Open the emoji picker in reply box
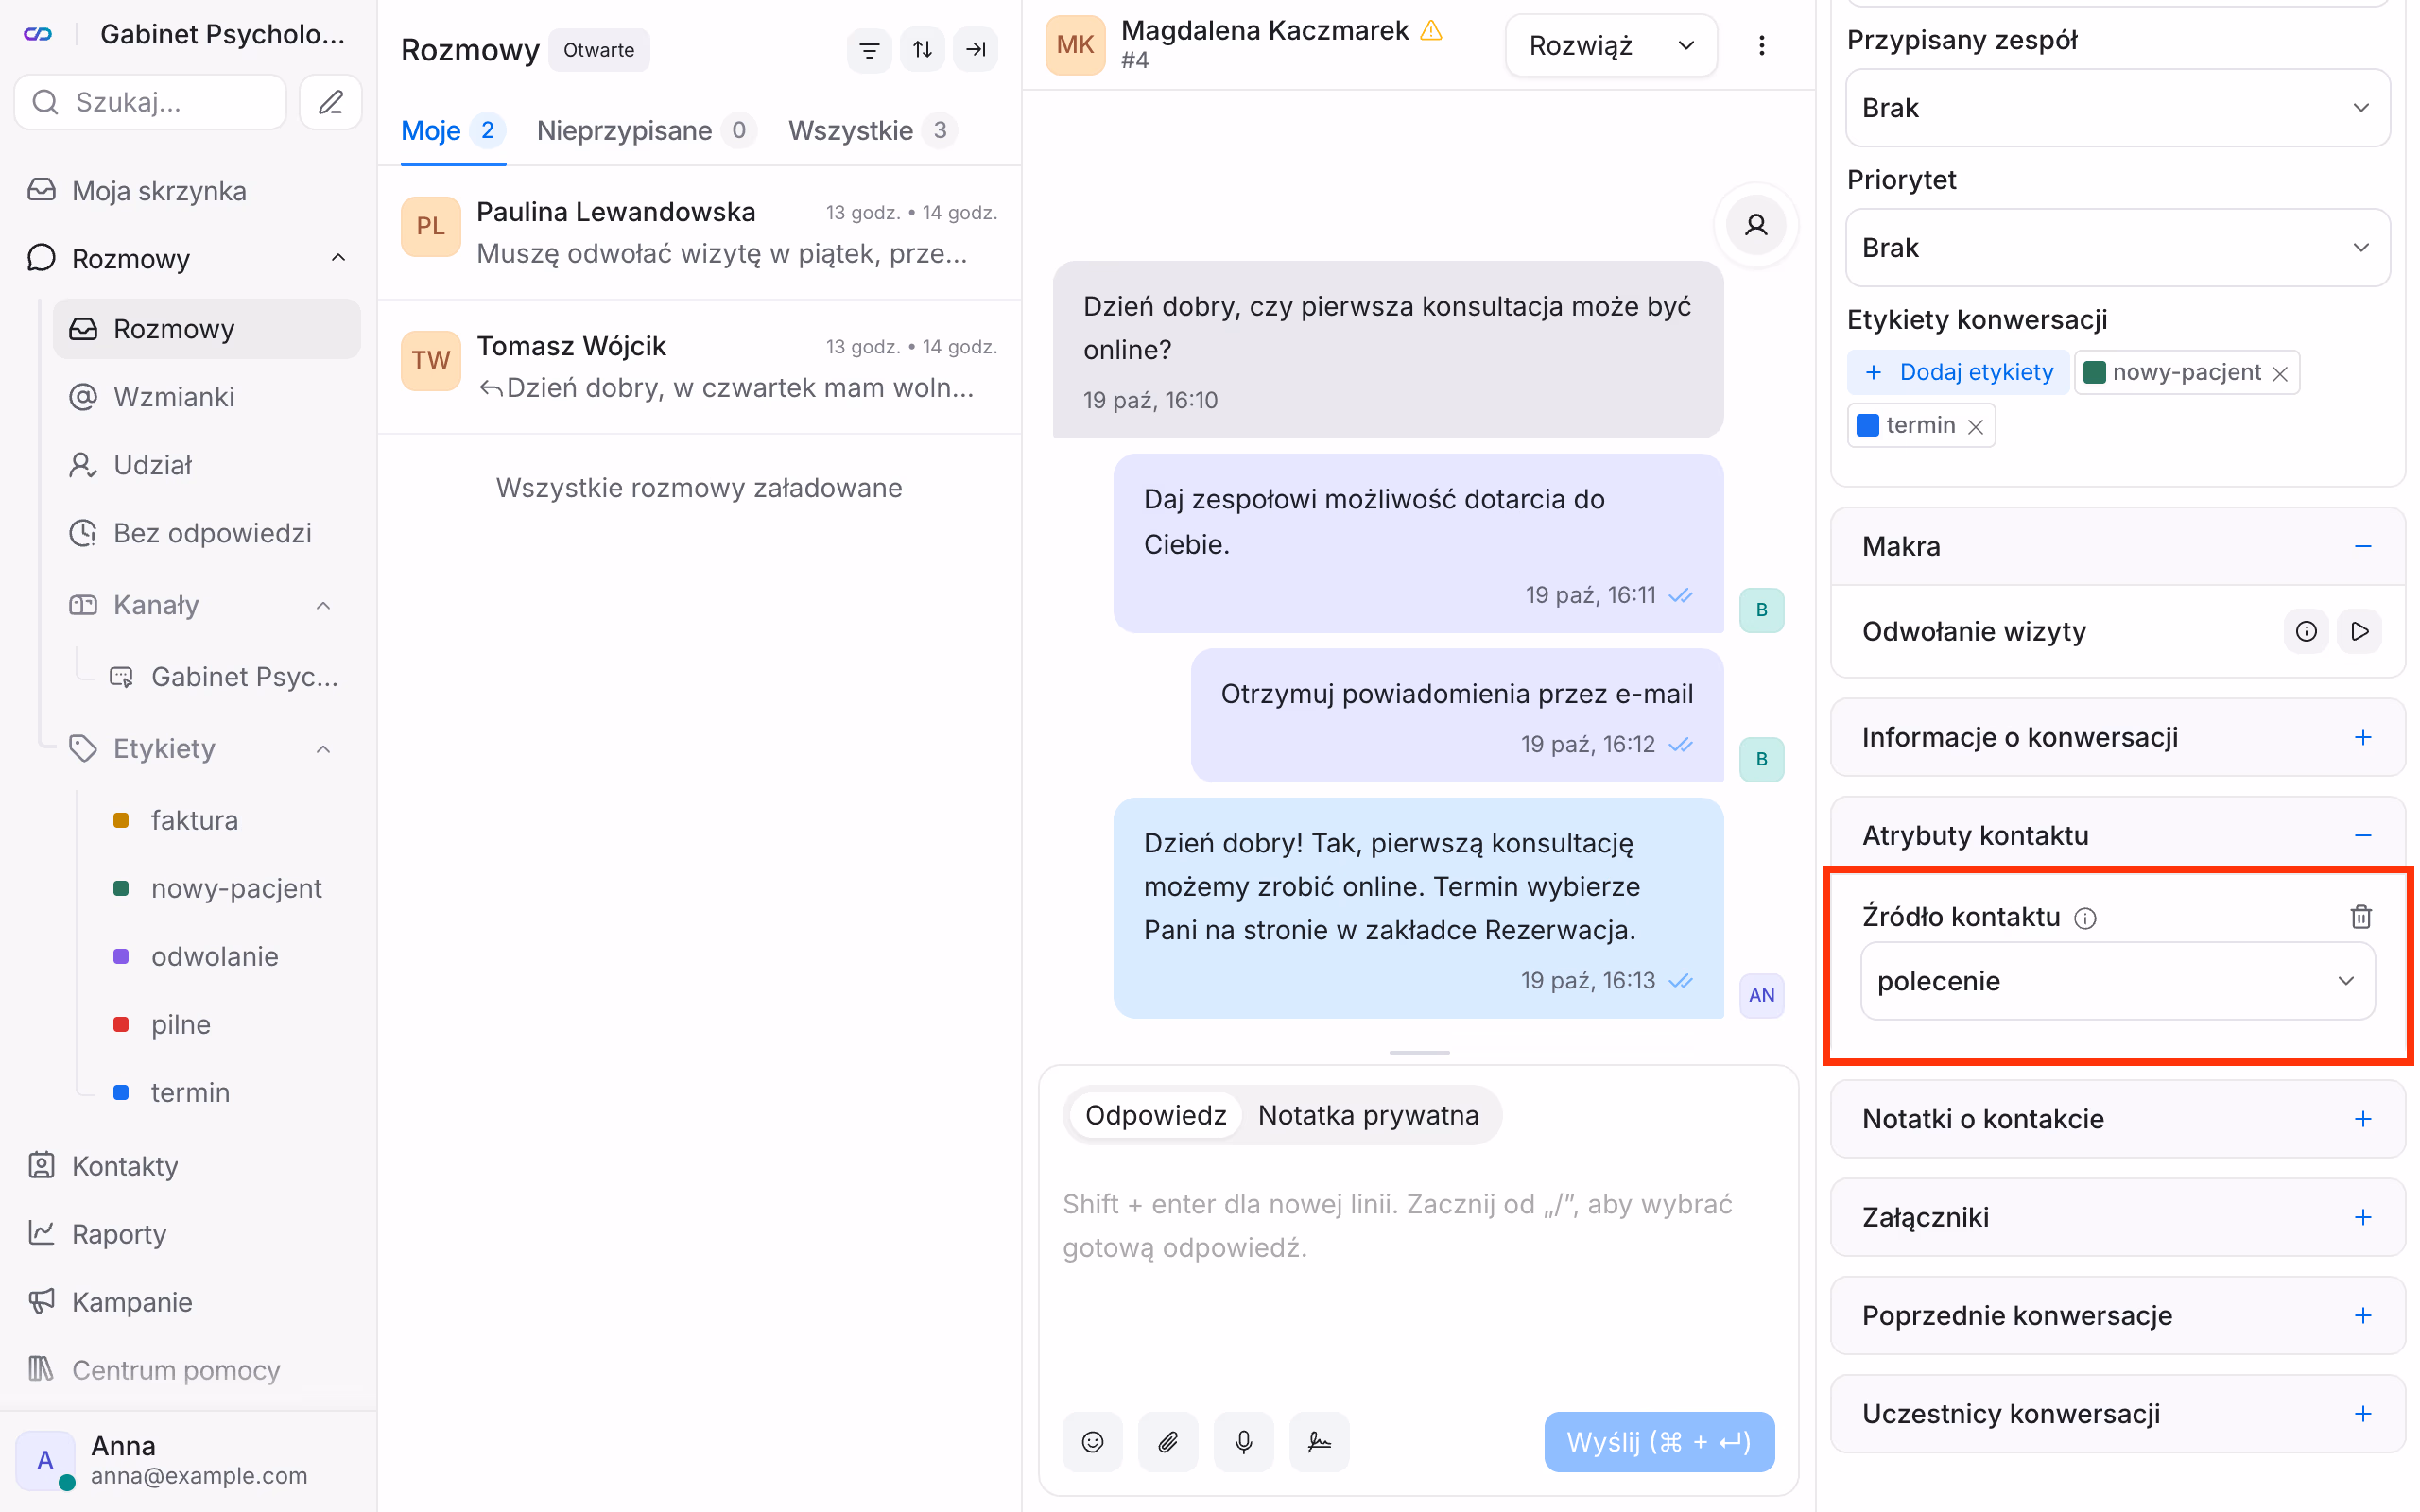 [x=1092, y=1441]
